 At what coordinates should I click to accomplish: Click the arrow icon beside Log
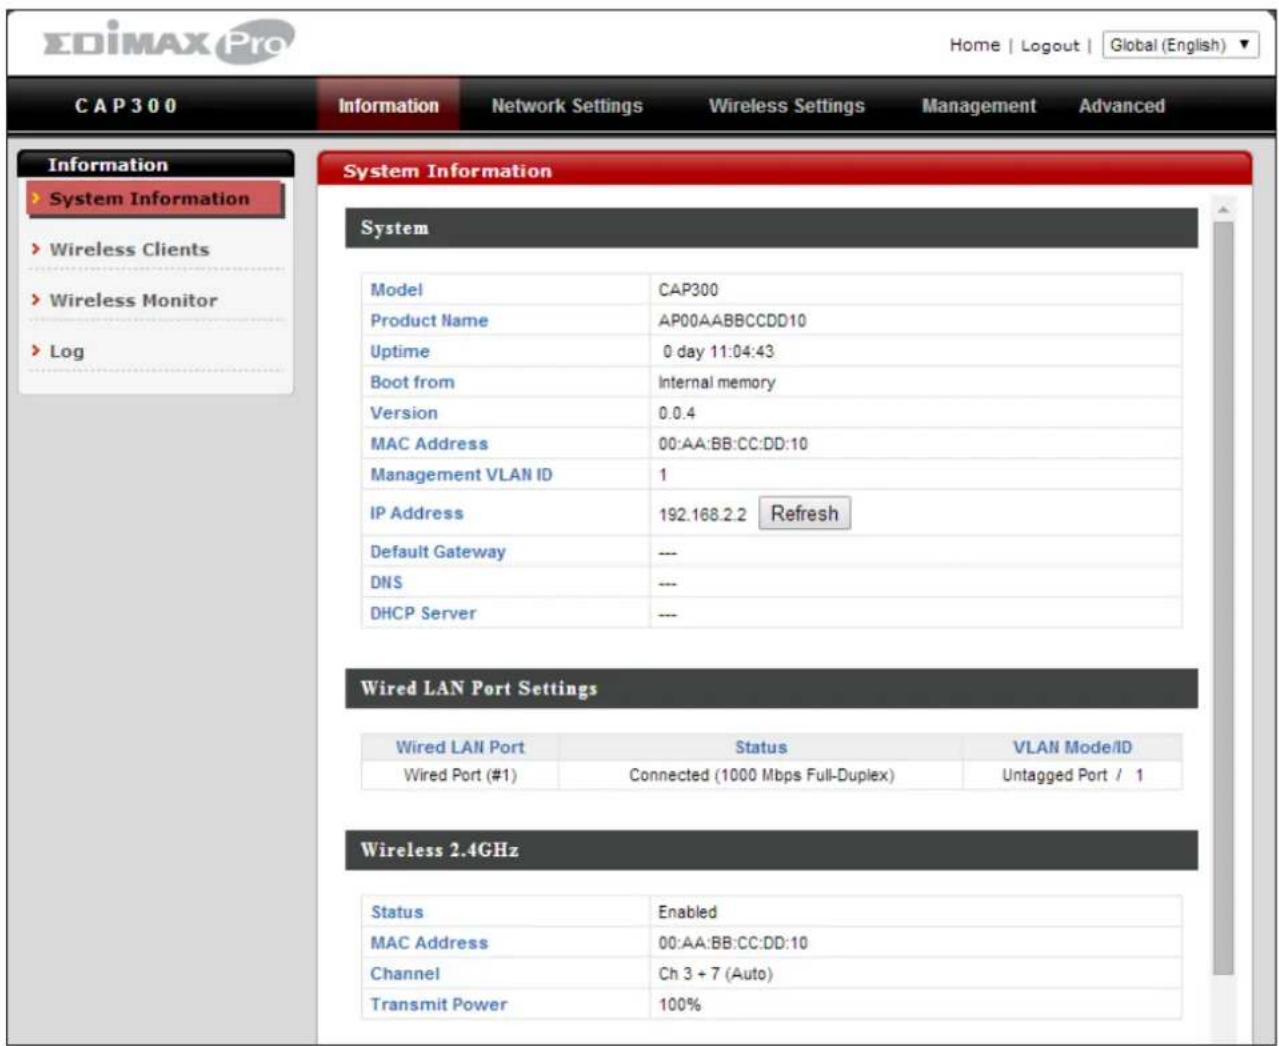coord(36,351)
